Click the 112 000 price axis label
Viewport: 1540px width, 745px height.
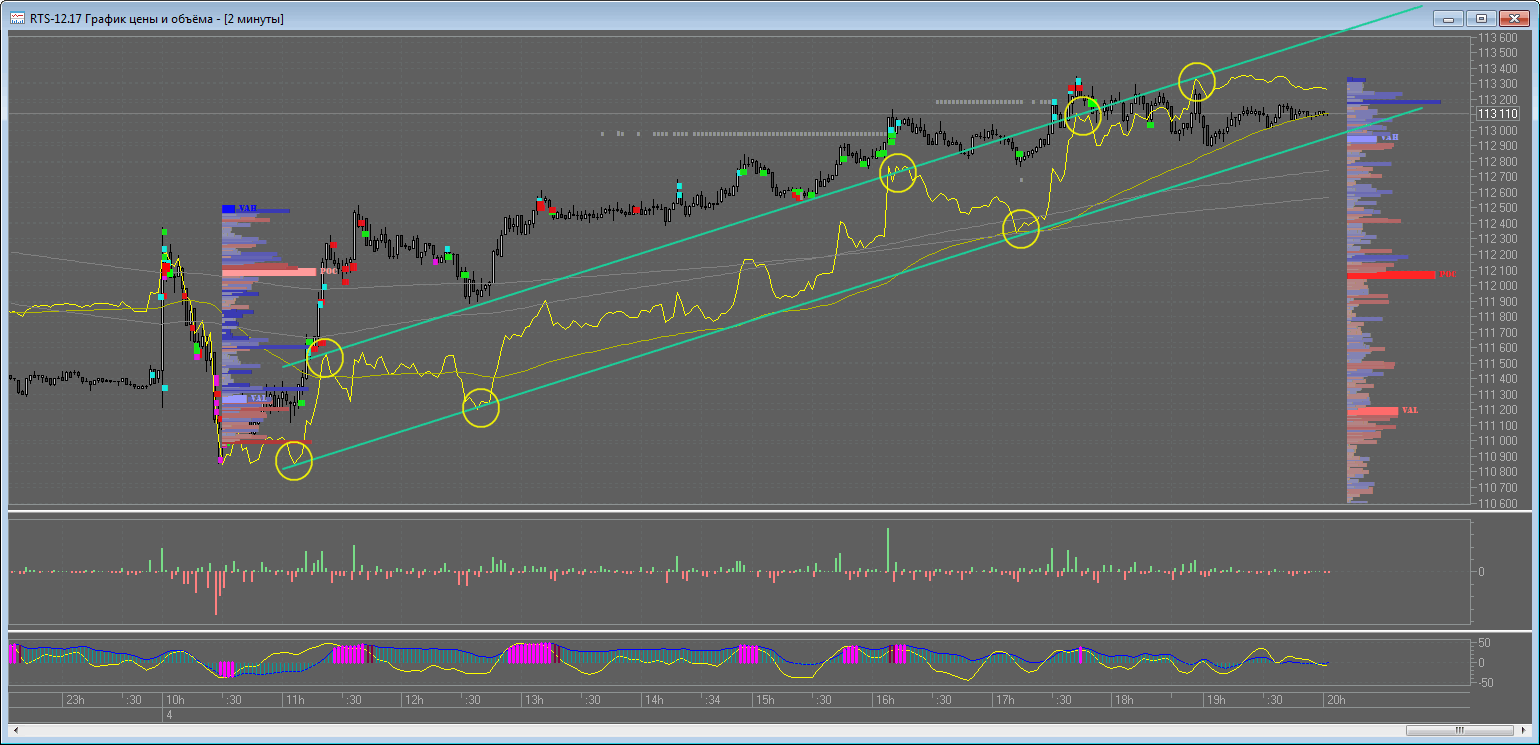pos(1498,286)
